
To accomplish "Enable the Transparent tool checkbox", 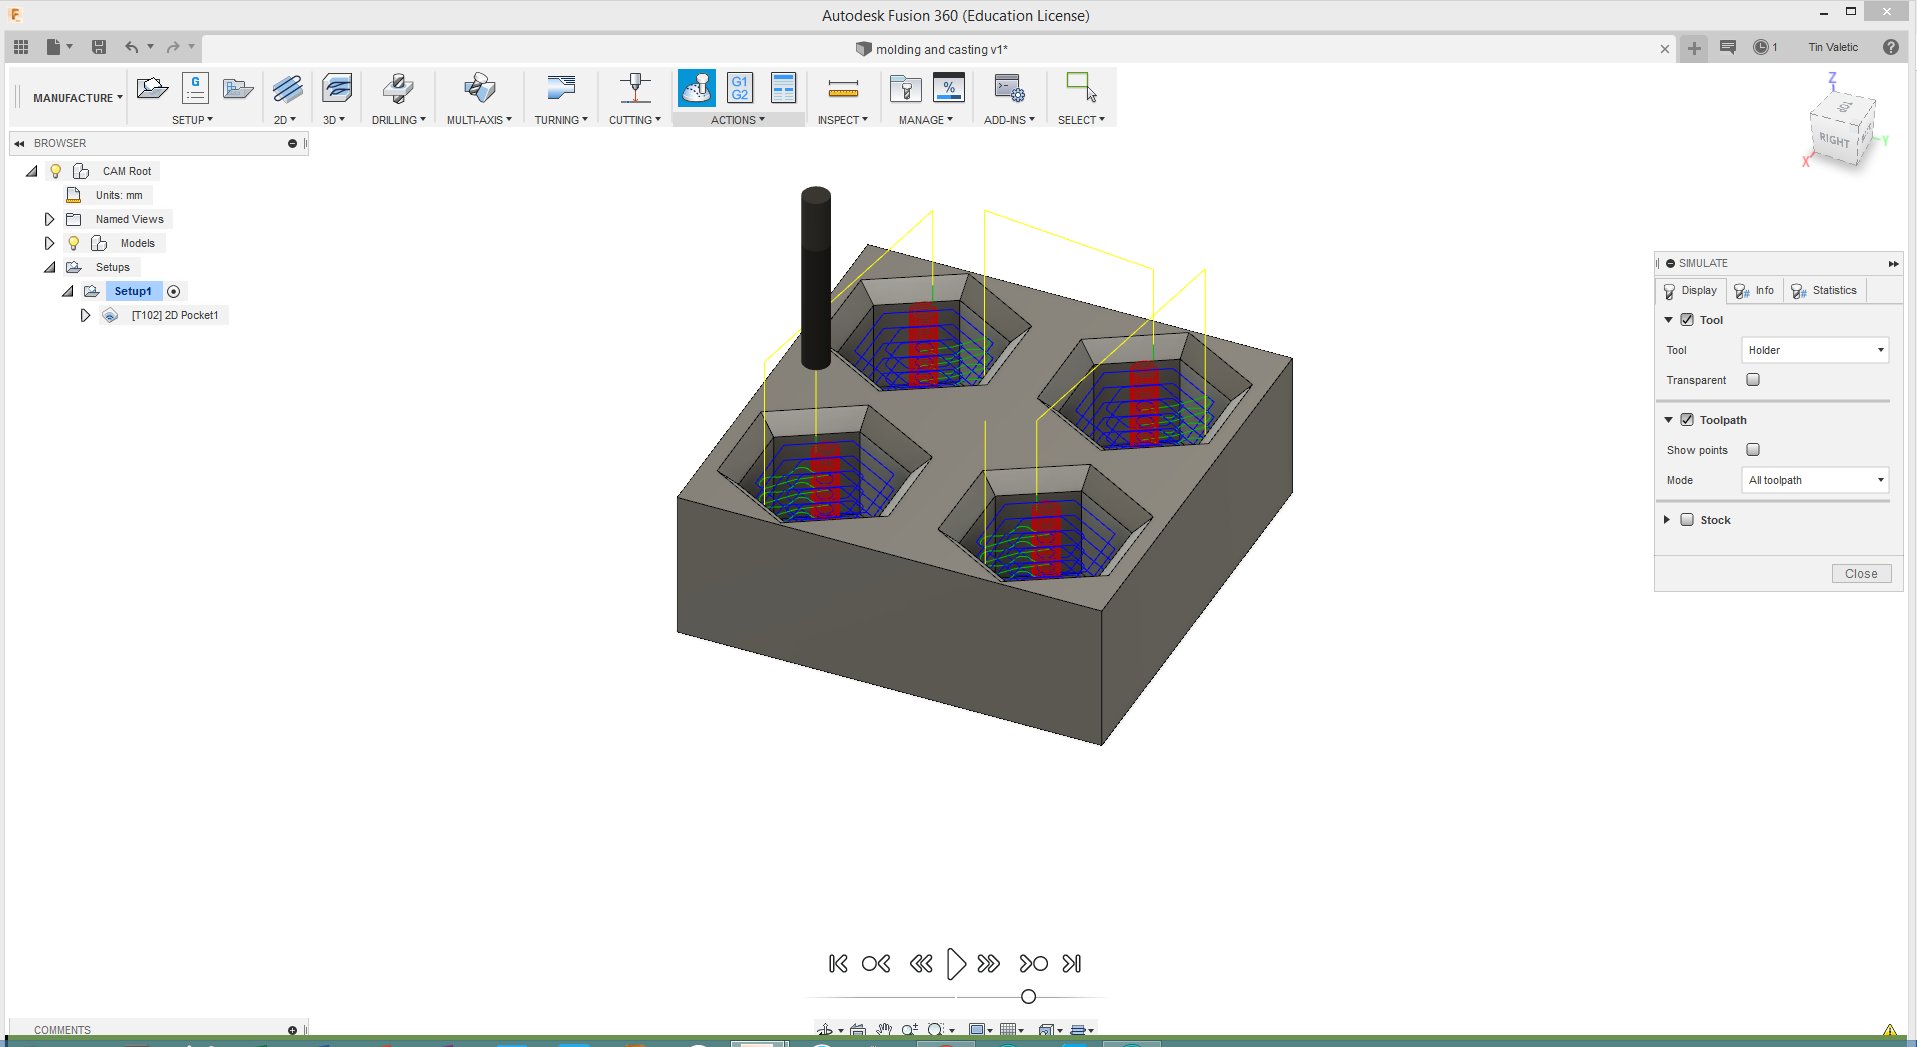I will click(x=1753, y=380).
